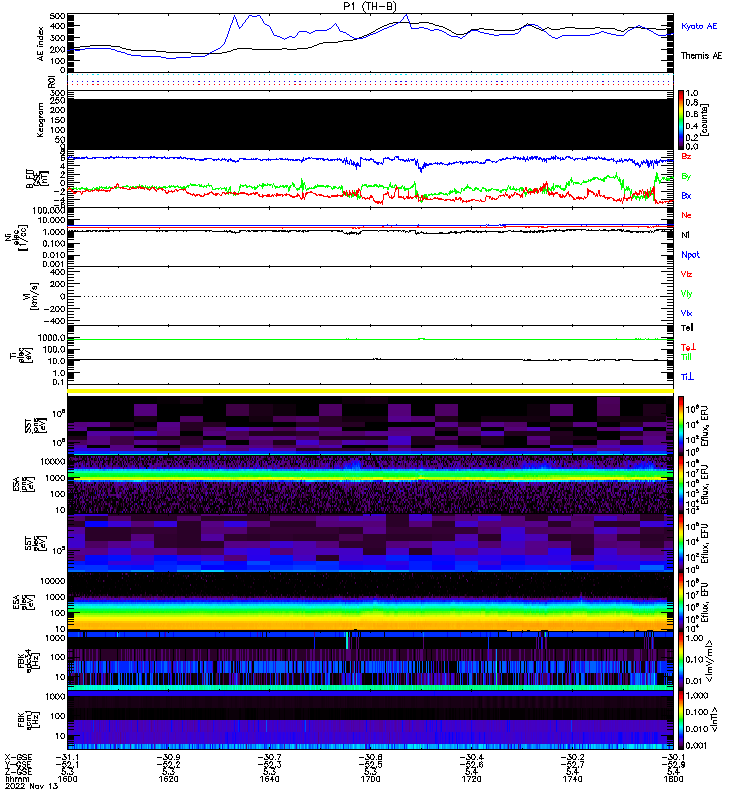Pick the red "Ne" density label
Viewport: 750px width, 800px height.
(x=686, y=215)
